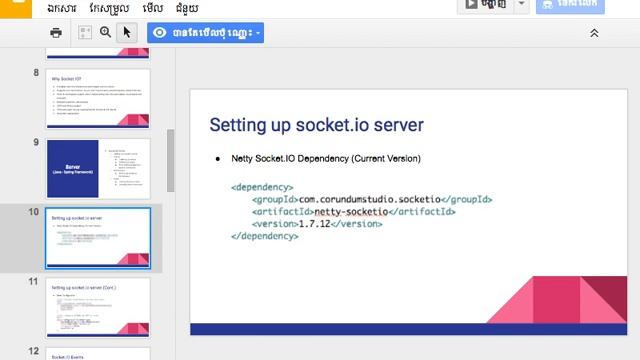
Task: Click the yellow Slides home icon
Action: (x=16, y=8)
